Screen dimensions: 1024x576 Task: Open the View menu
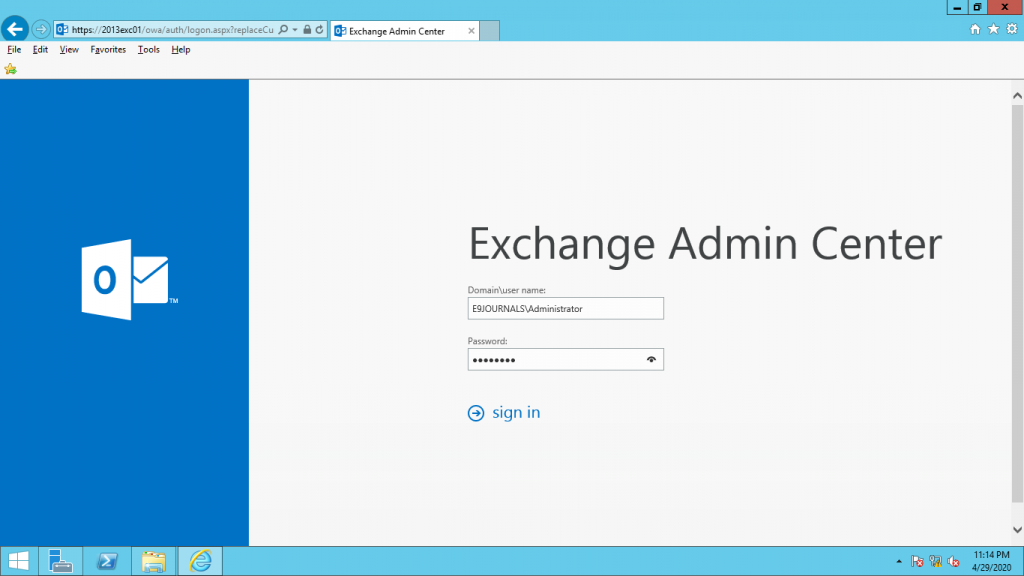(69, 50)
